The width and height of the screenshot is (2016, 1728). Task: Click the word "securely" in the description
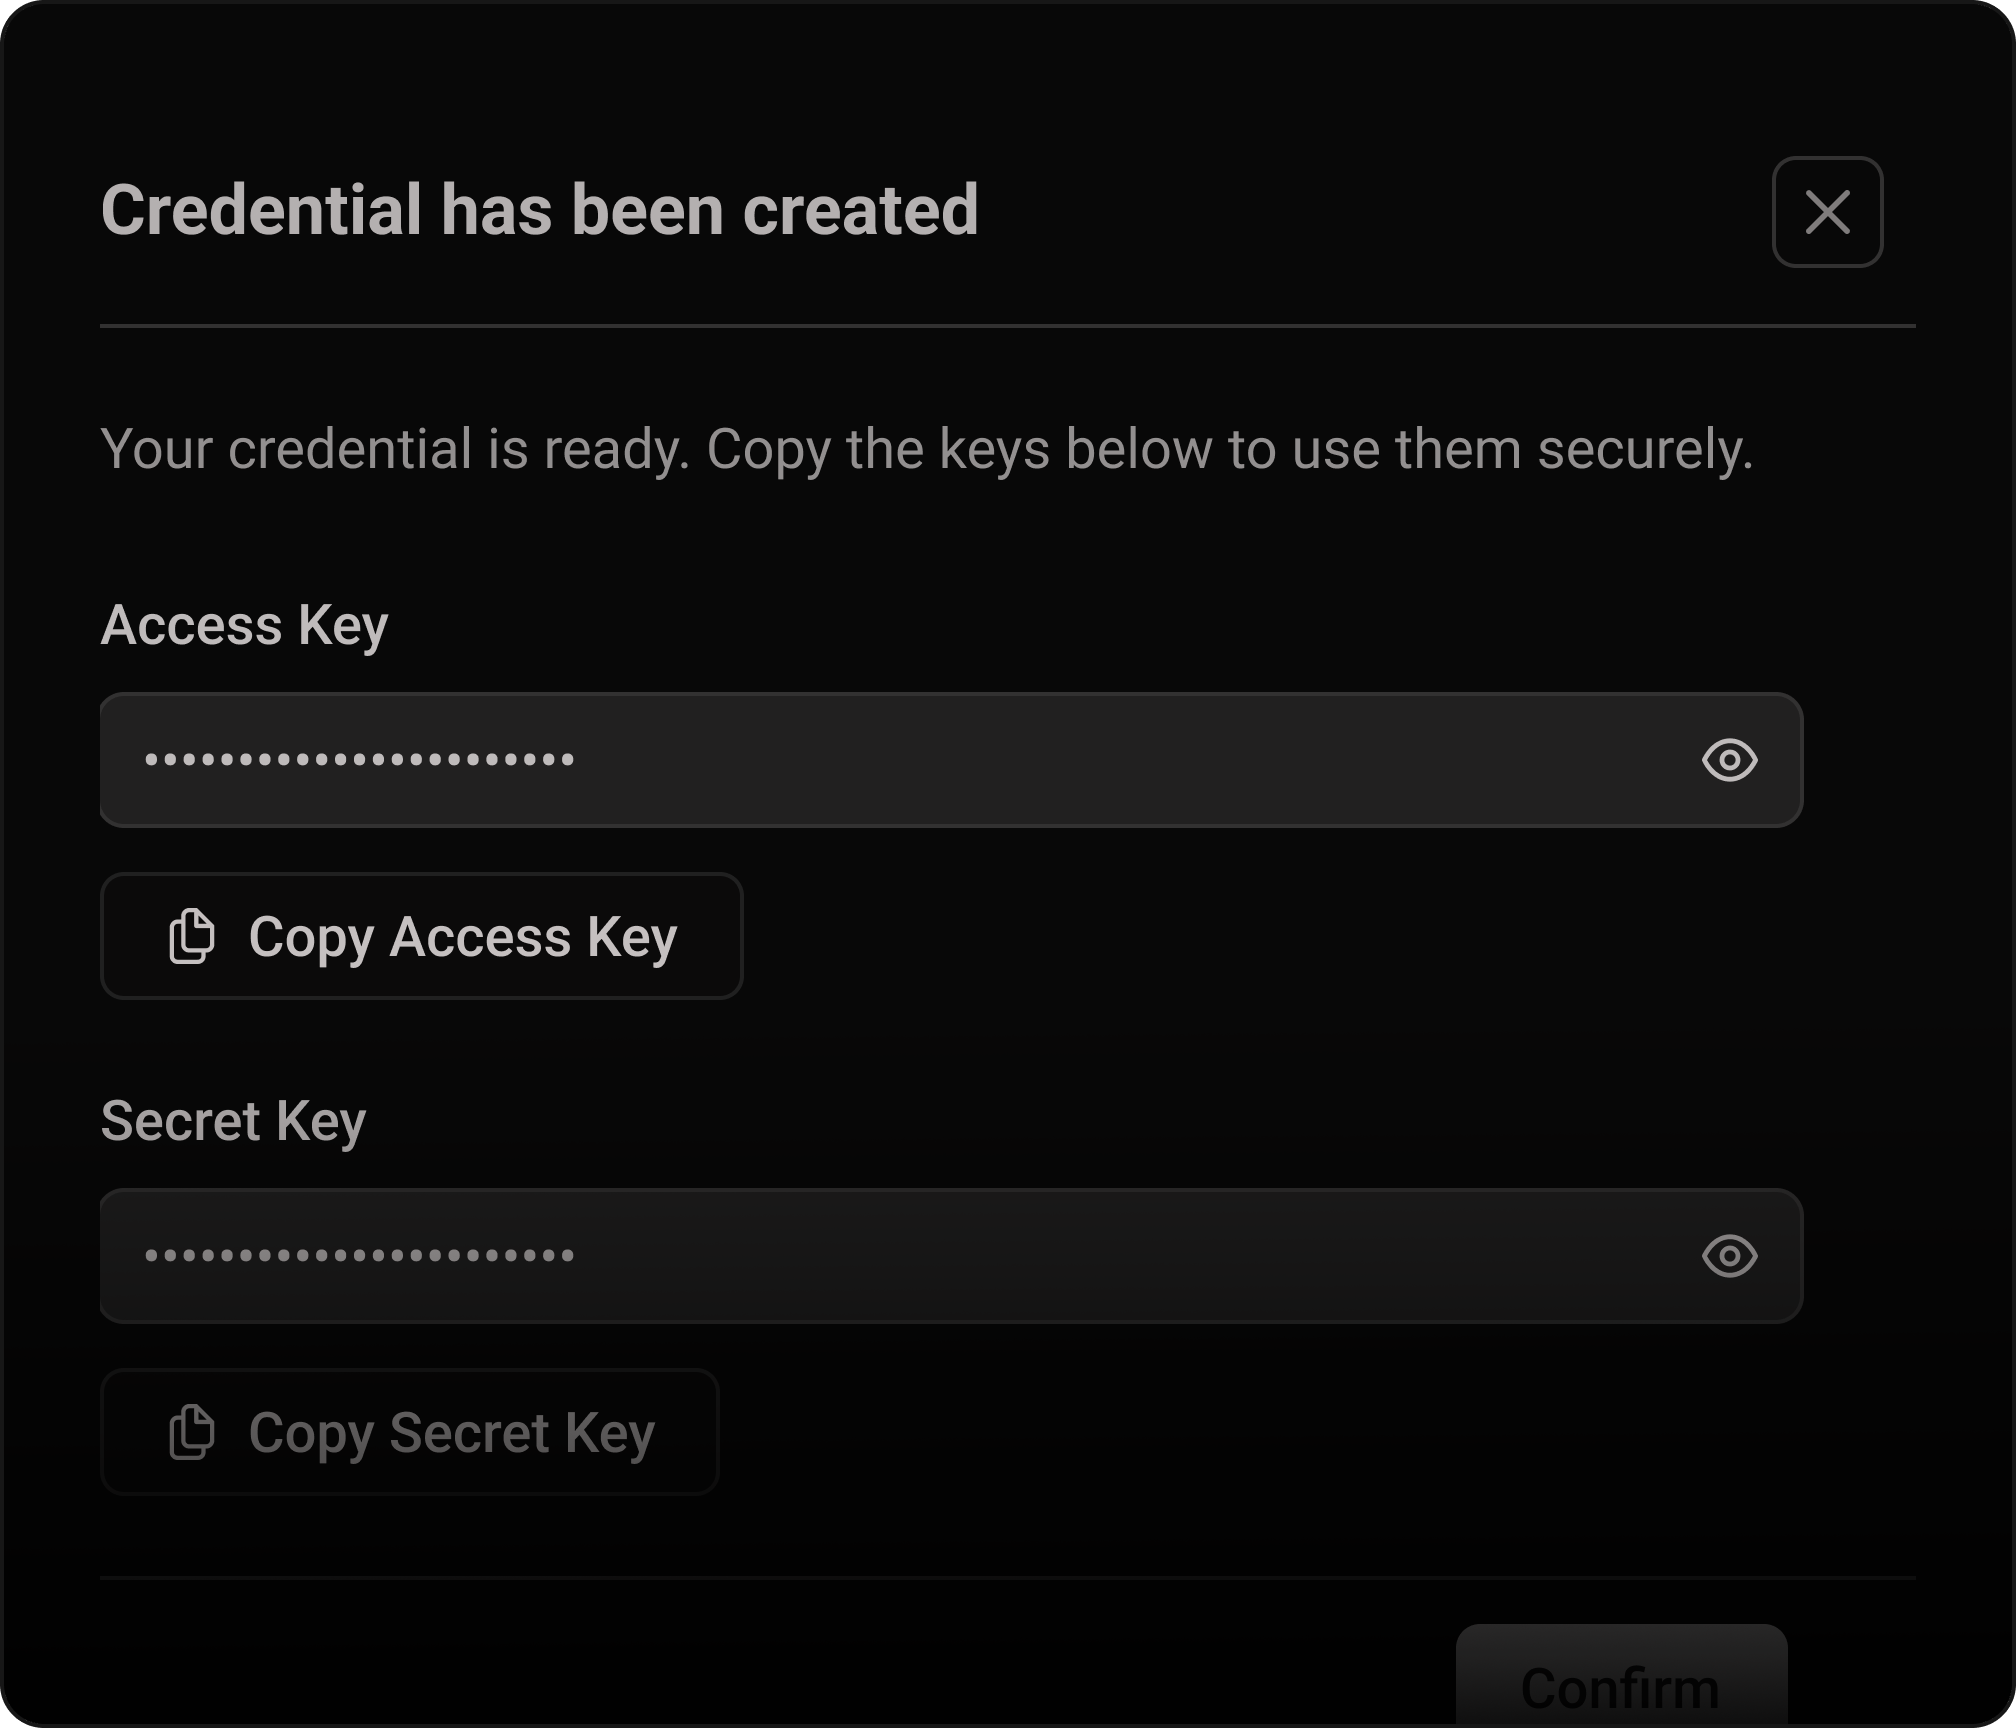click(x=1643, y=449)
